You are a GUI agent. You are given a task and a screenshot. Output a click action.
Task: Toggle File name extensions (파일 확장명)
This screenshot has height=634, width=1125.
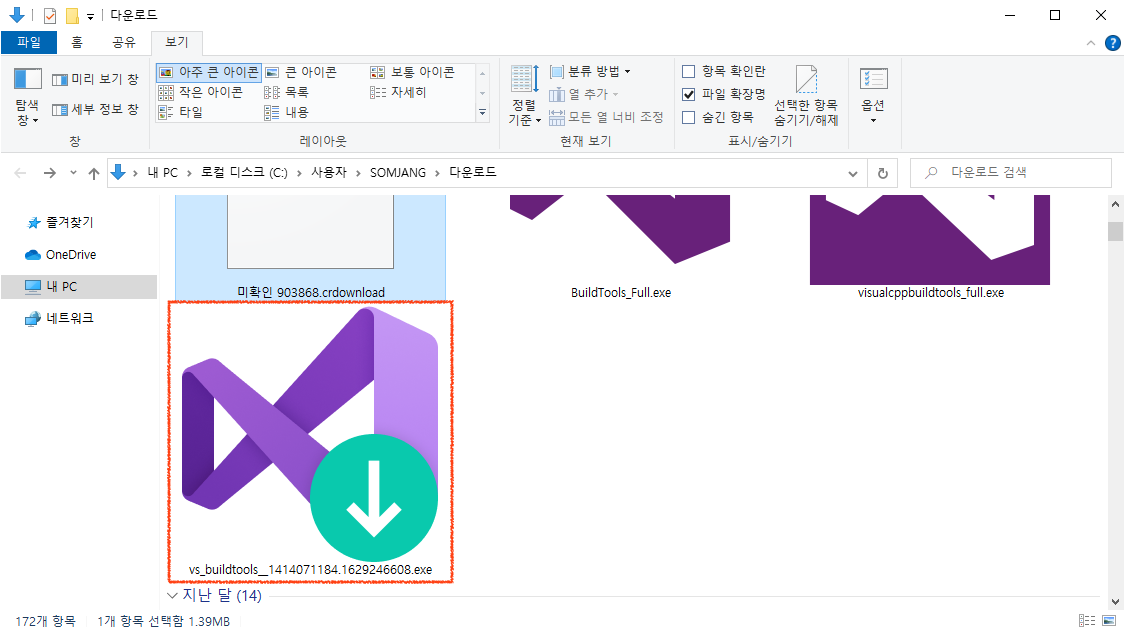pyautogui.click(x=723, y=94)
